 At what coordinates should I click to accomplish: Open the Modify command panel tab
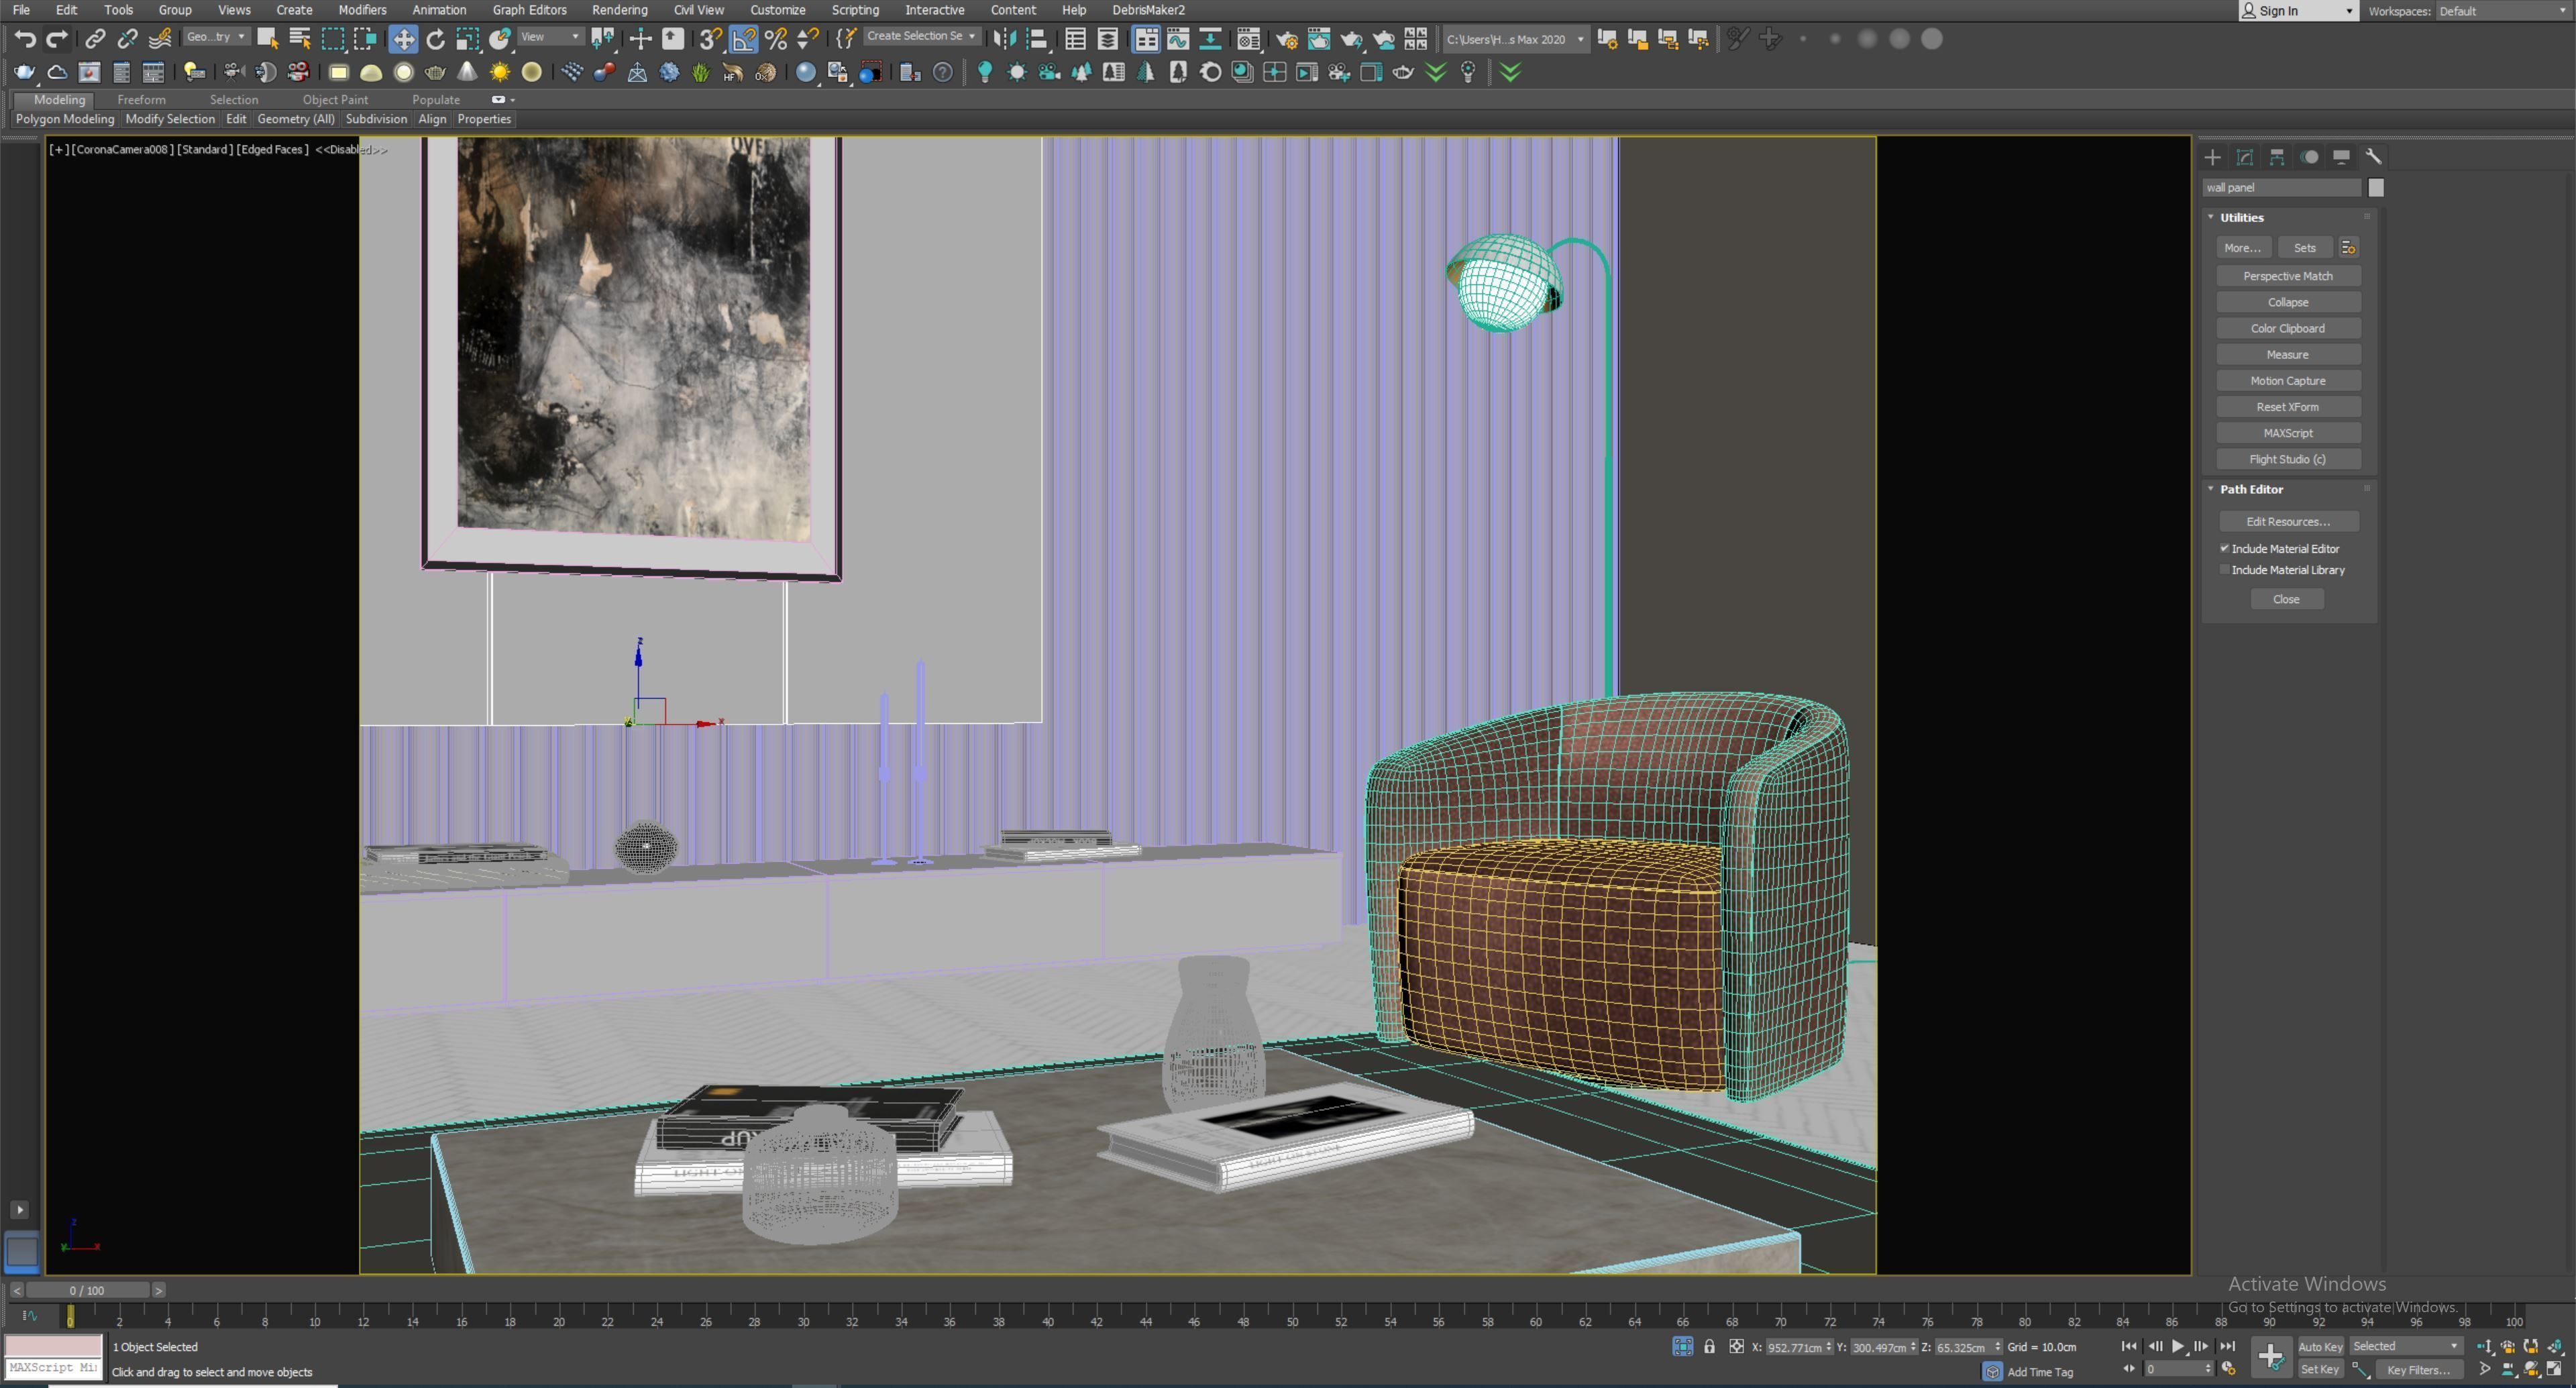[2245, 157]
